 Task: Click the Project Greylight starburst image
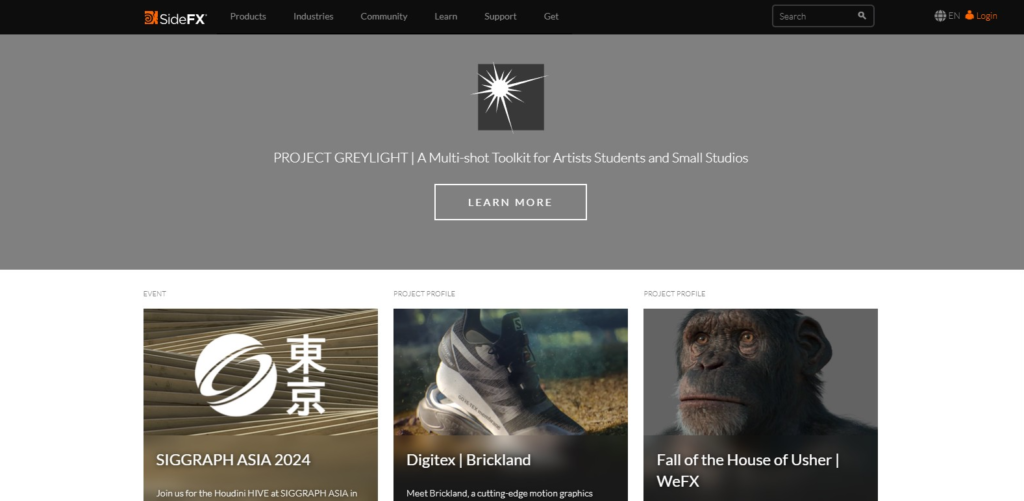click(511, 97)
